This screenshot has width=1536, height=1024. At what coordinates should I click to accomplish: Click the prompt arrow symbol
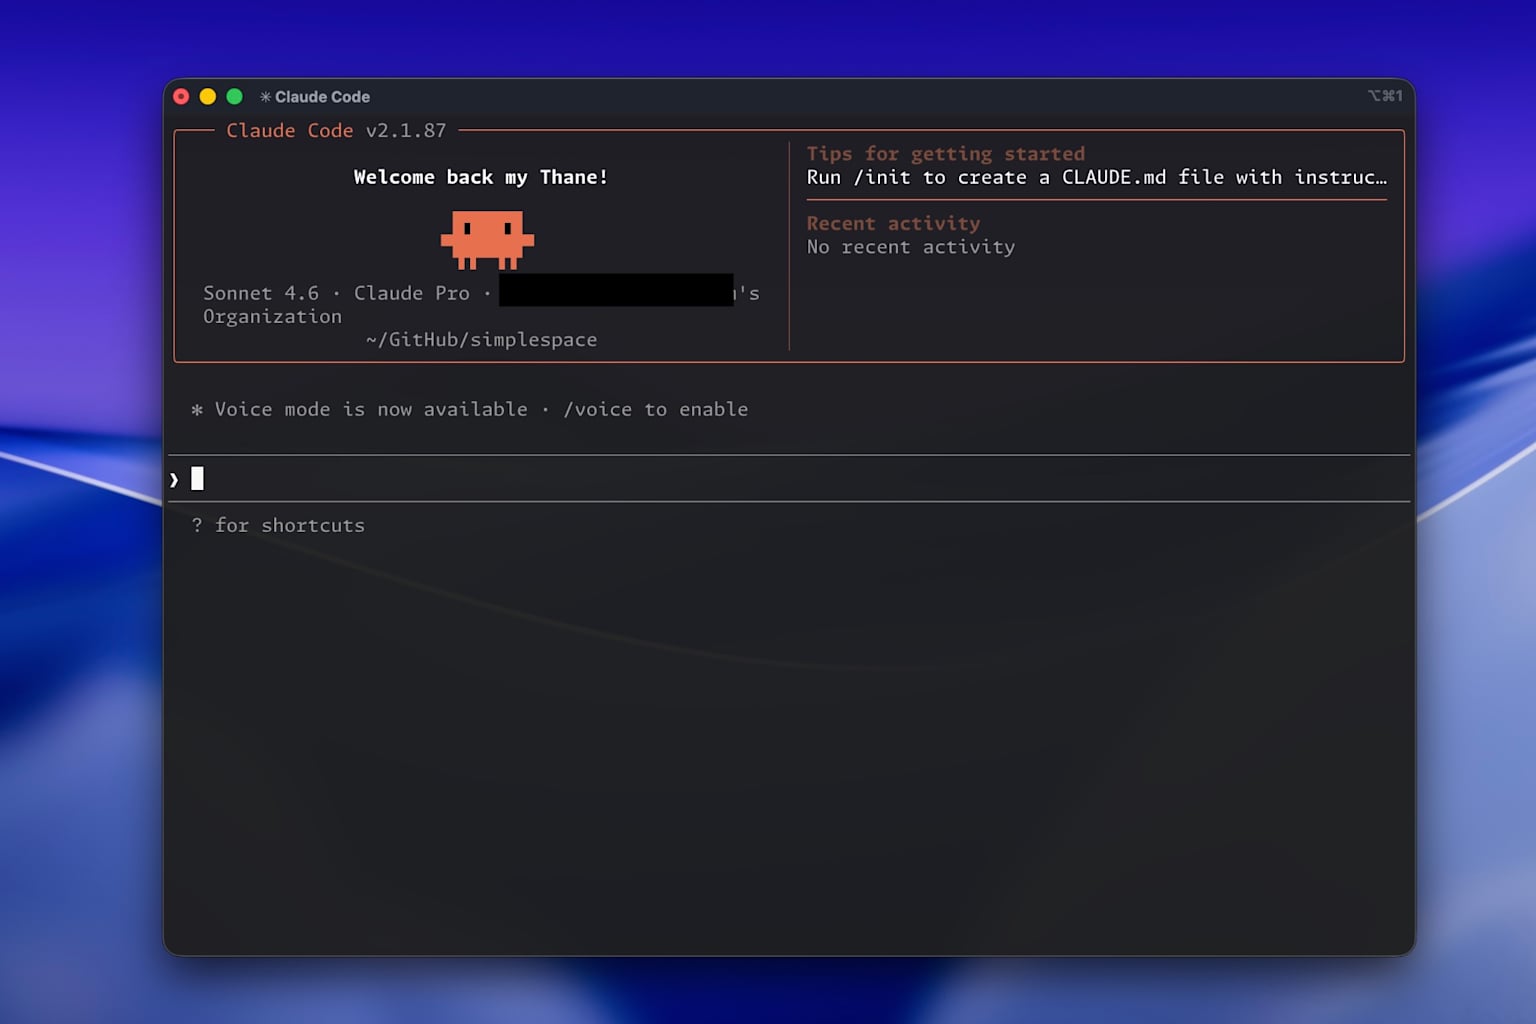pyautogui.click(x=174, y=478)
